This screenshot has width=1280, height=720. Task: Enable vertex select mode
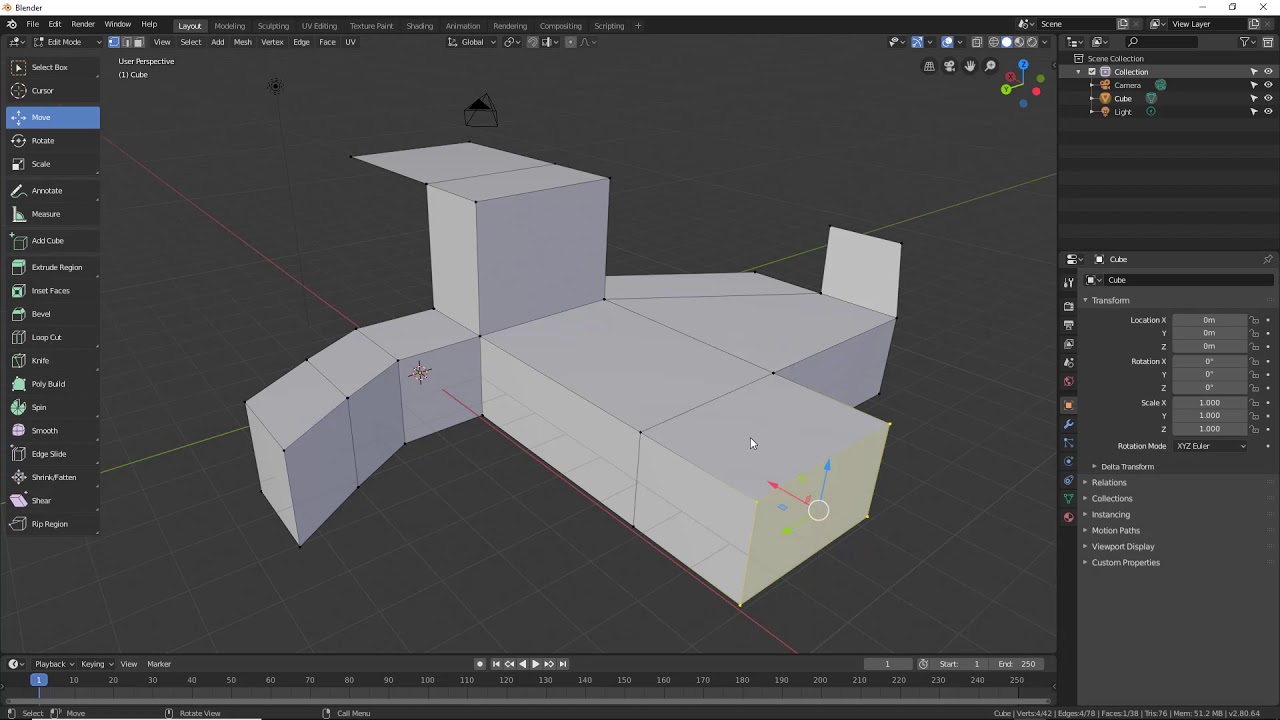(114, 42)
